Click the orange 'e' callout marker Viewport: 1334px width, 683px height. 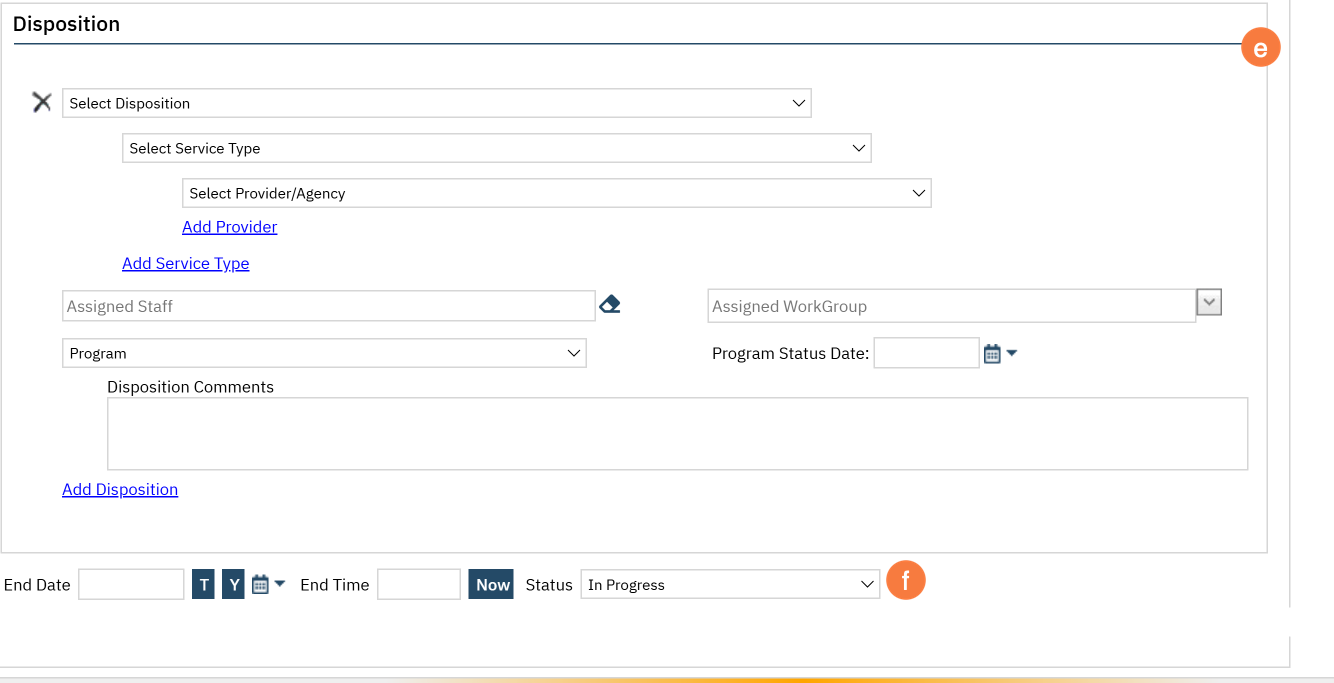1260,47
